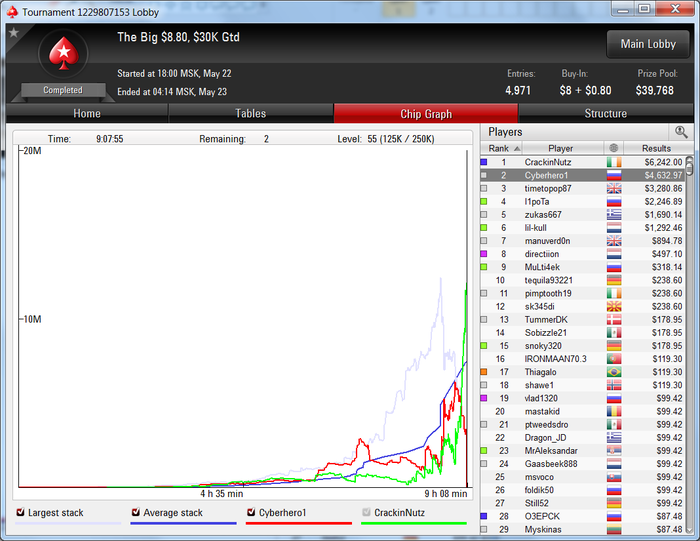
Task: Click 4 h 35 min axis label
Action: pos(221,493)
